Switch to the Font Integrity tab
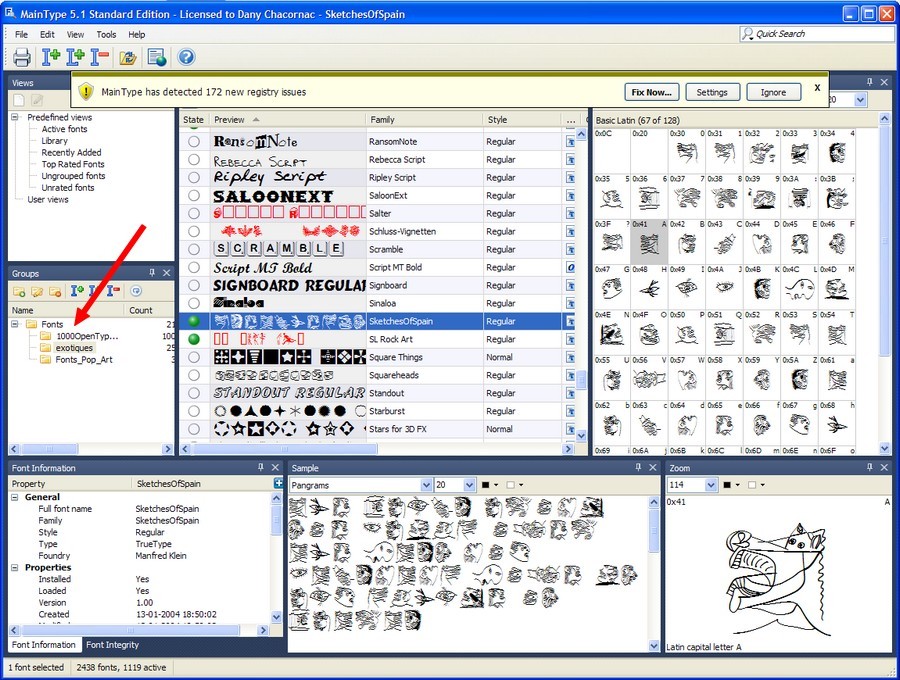 point(112,645)
